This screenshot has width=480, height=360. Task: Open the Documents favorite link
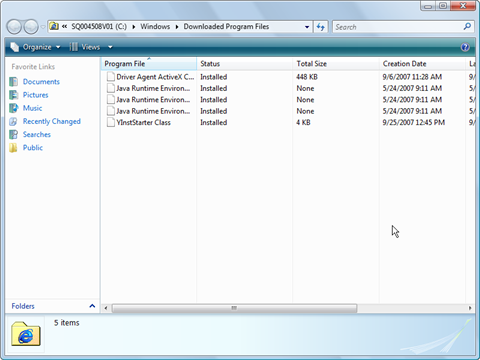click(x=41, y=82)
